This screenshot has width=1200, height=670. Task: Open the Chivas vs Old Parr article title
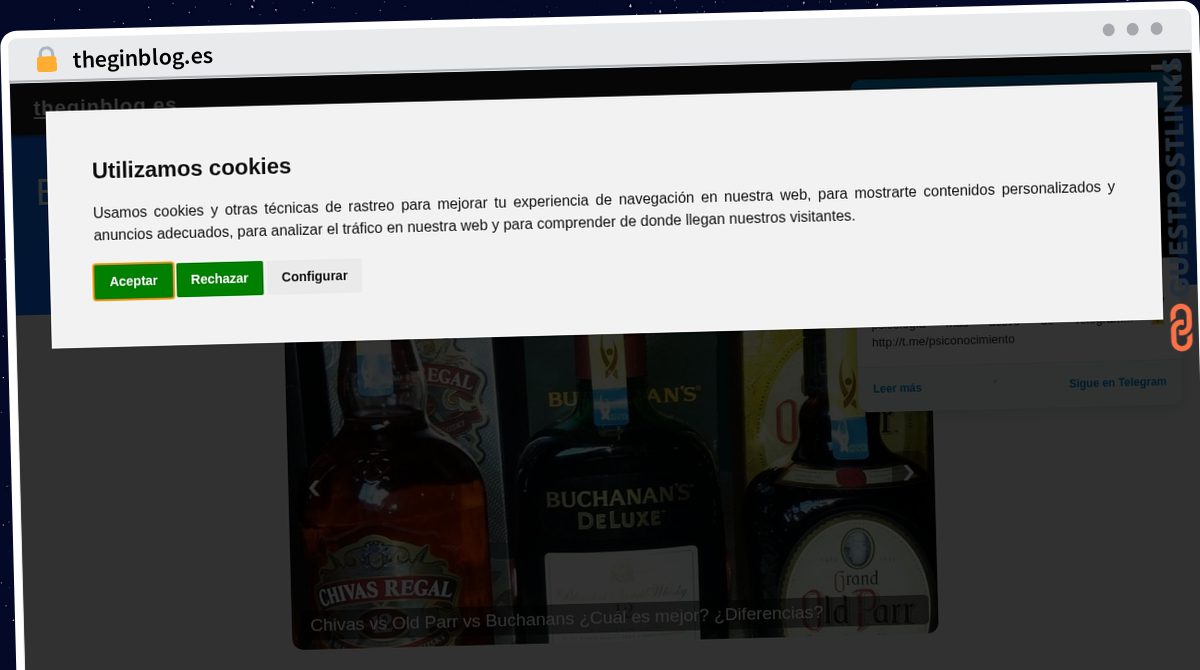(x=566, y=617)
